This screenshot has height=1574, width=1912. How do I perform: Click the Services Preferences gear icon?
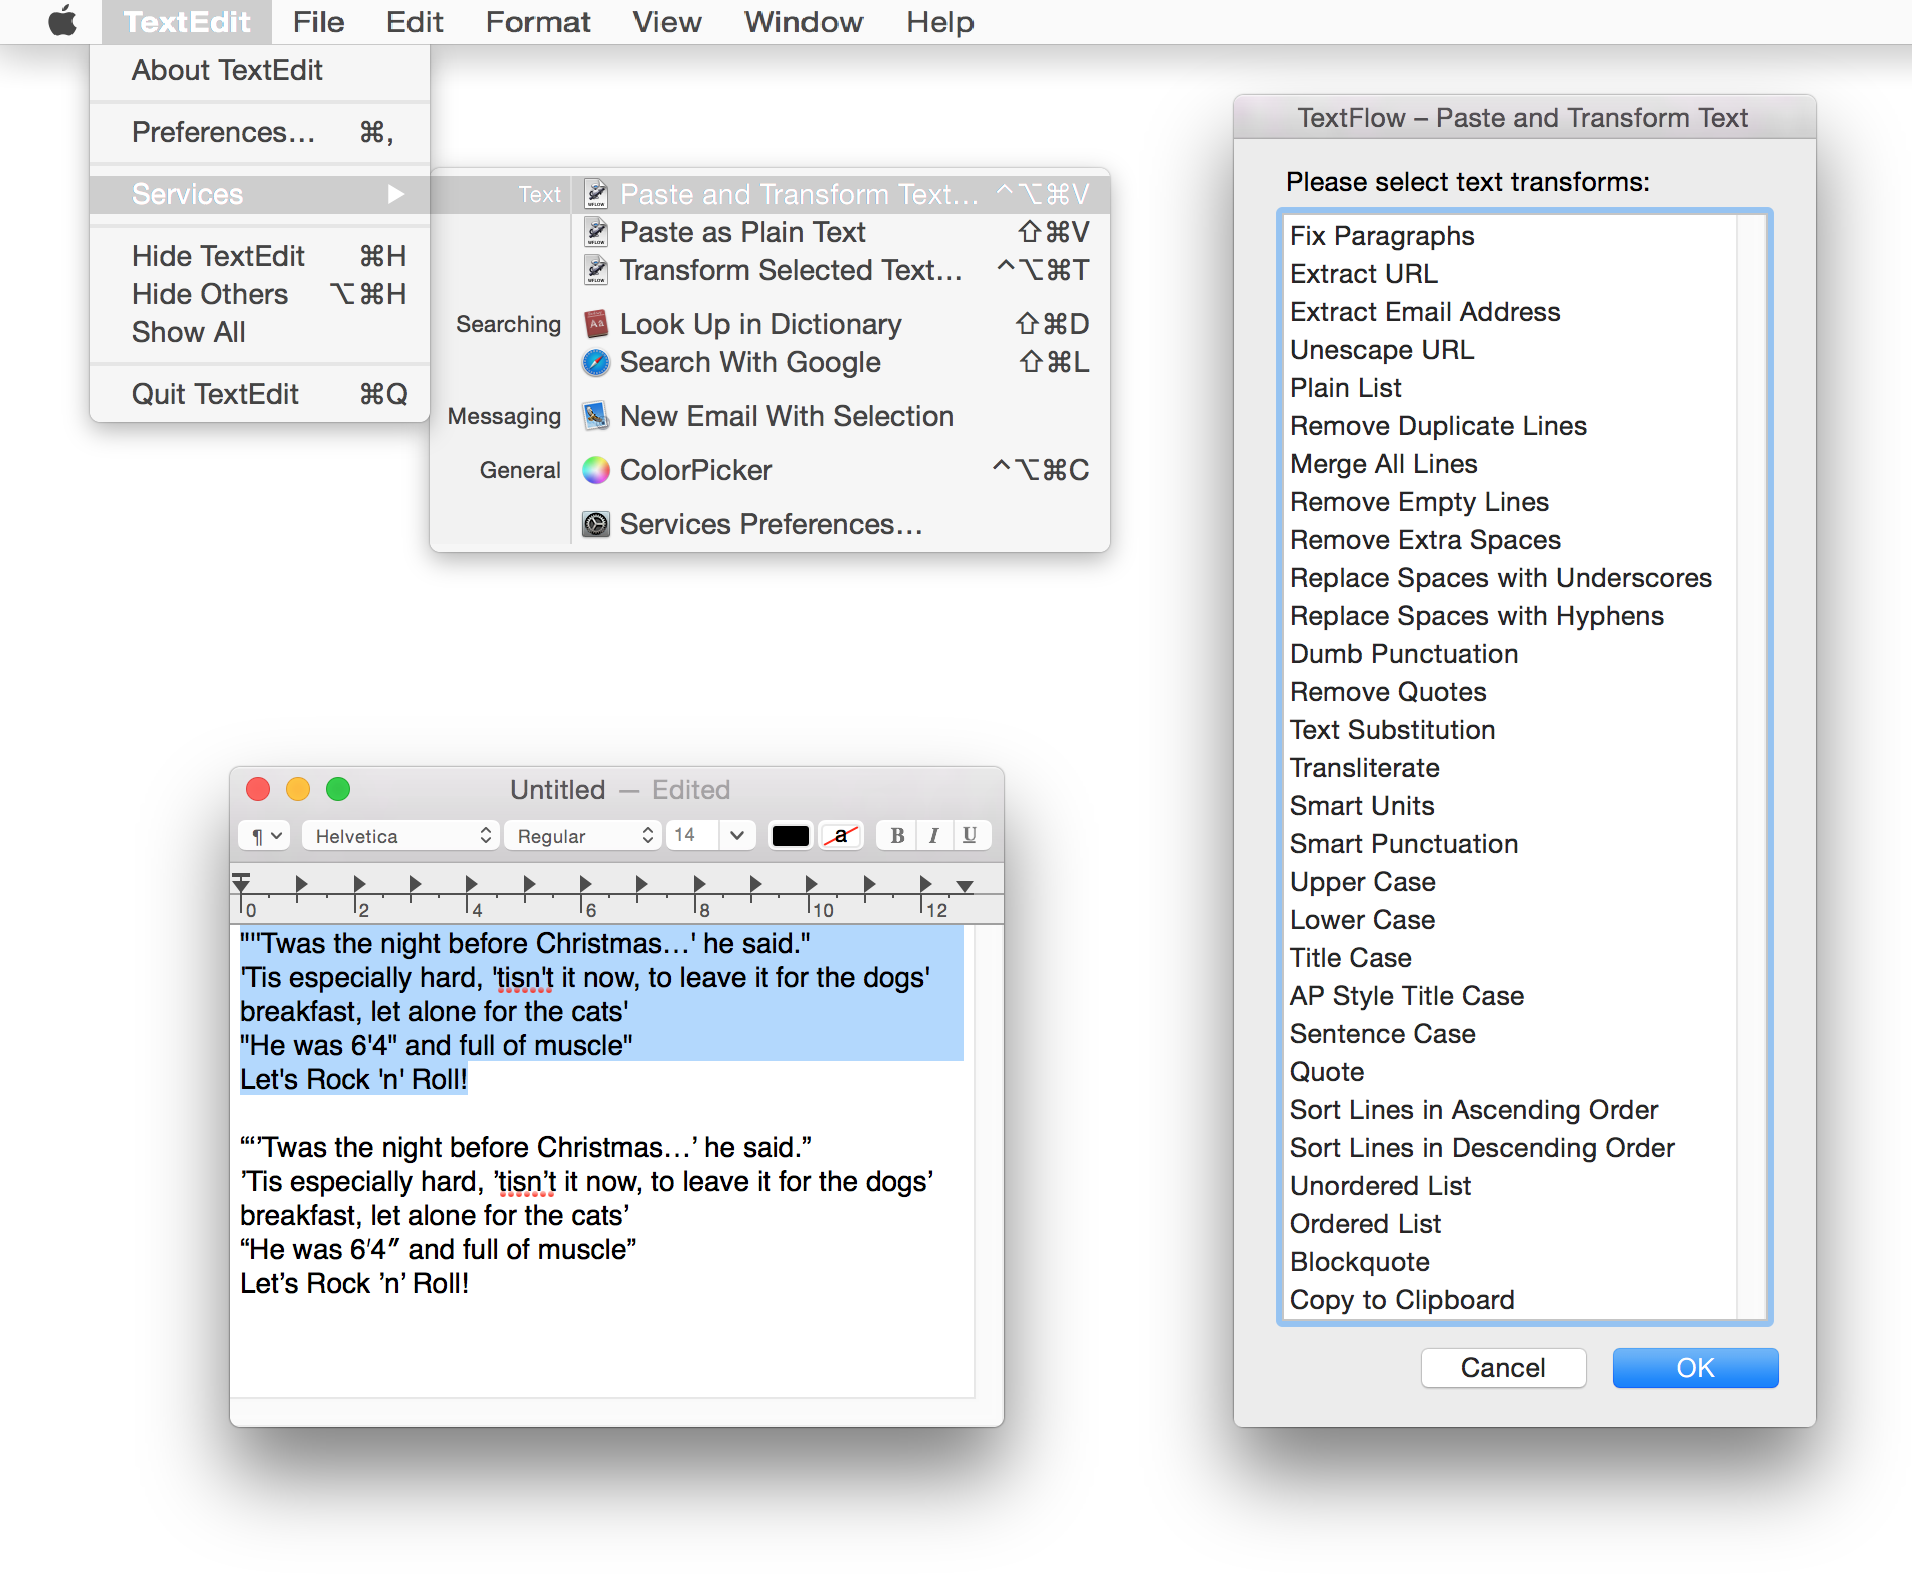coord(596,524)
